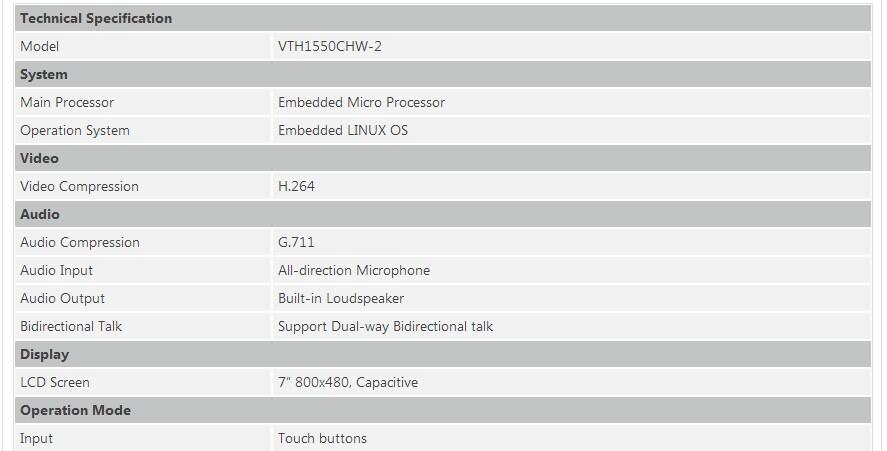Select Support Dual-way Bidirectional talk text
Screen dimensions: 887x451
click(x=385, y=326)
